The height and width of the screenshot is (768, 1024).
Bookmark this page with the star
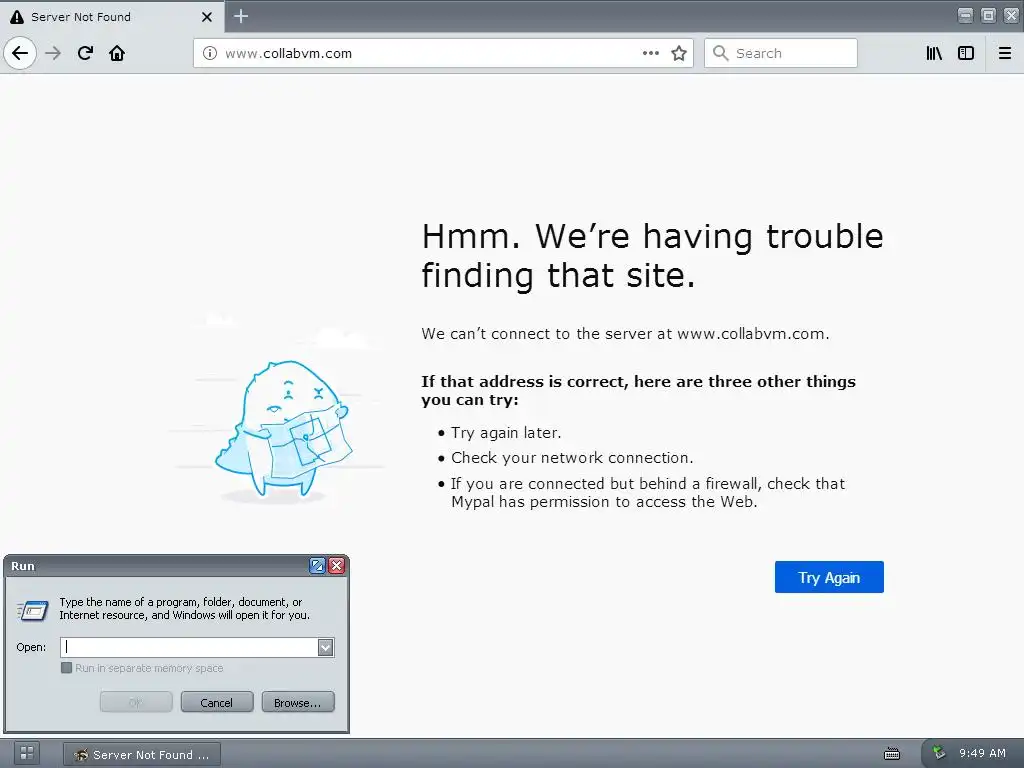point(679,53)
